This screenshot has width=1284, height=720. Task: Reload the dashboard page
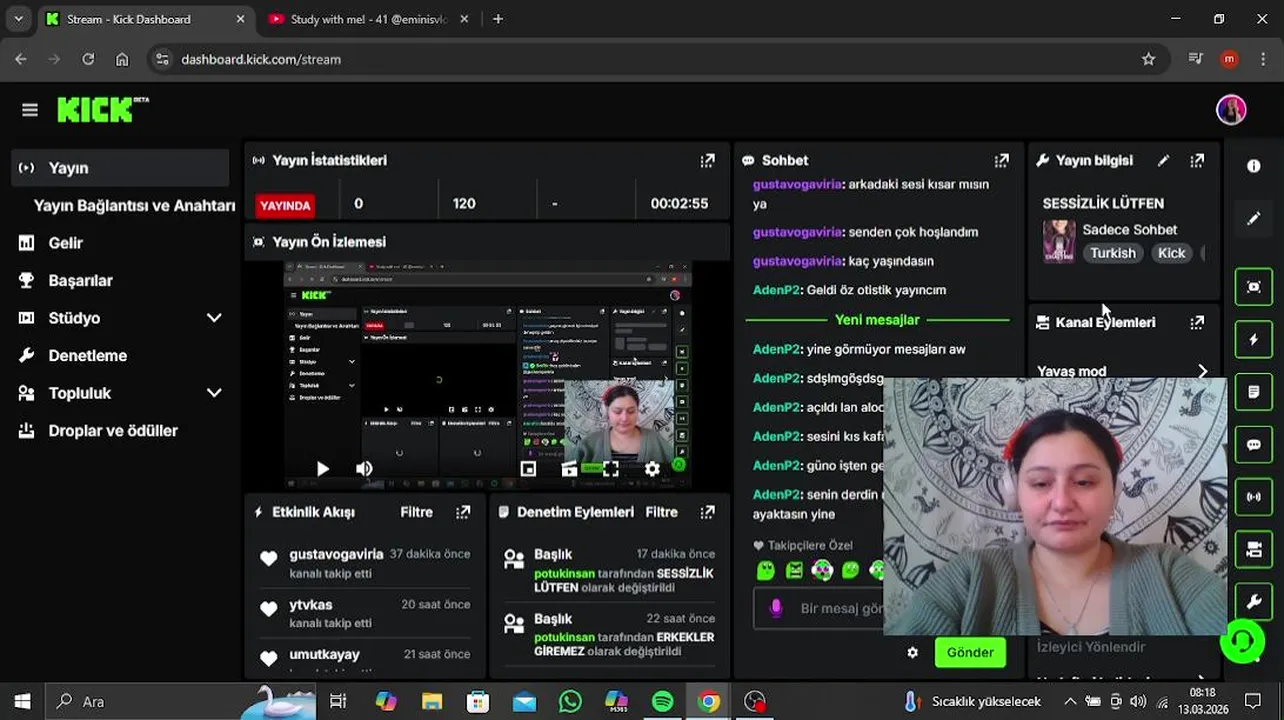coord(88,59)
